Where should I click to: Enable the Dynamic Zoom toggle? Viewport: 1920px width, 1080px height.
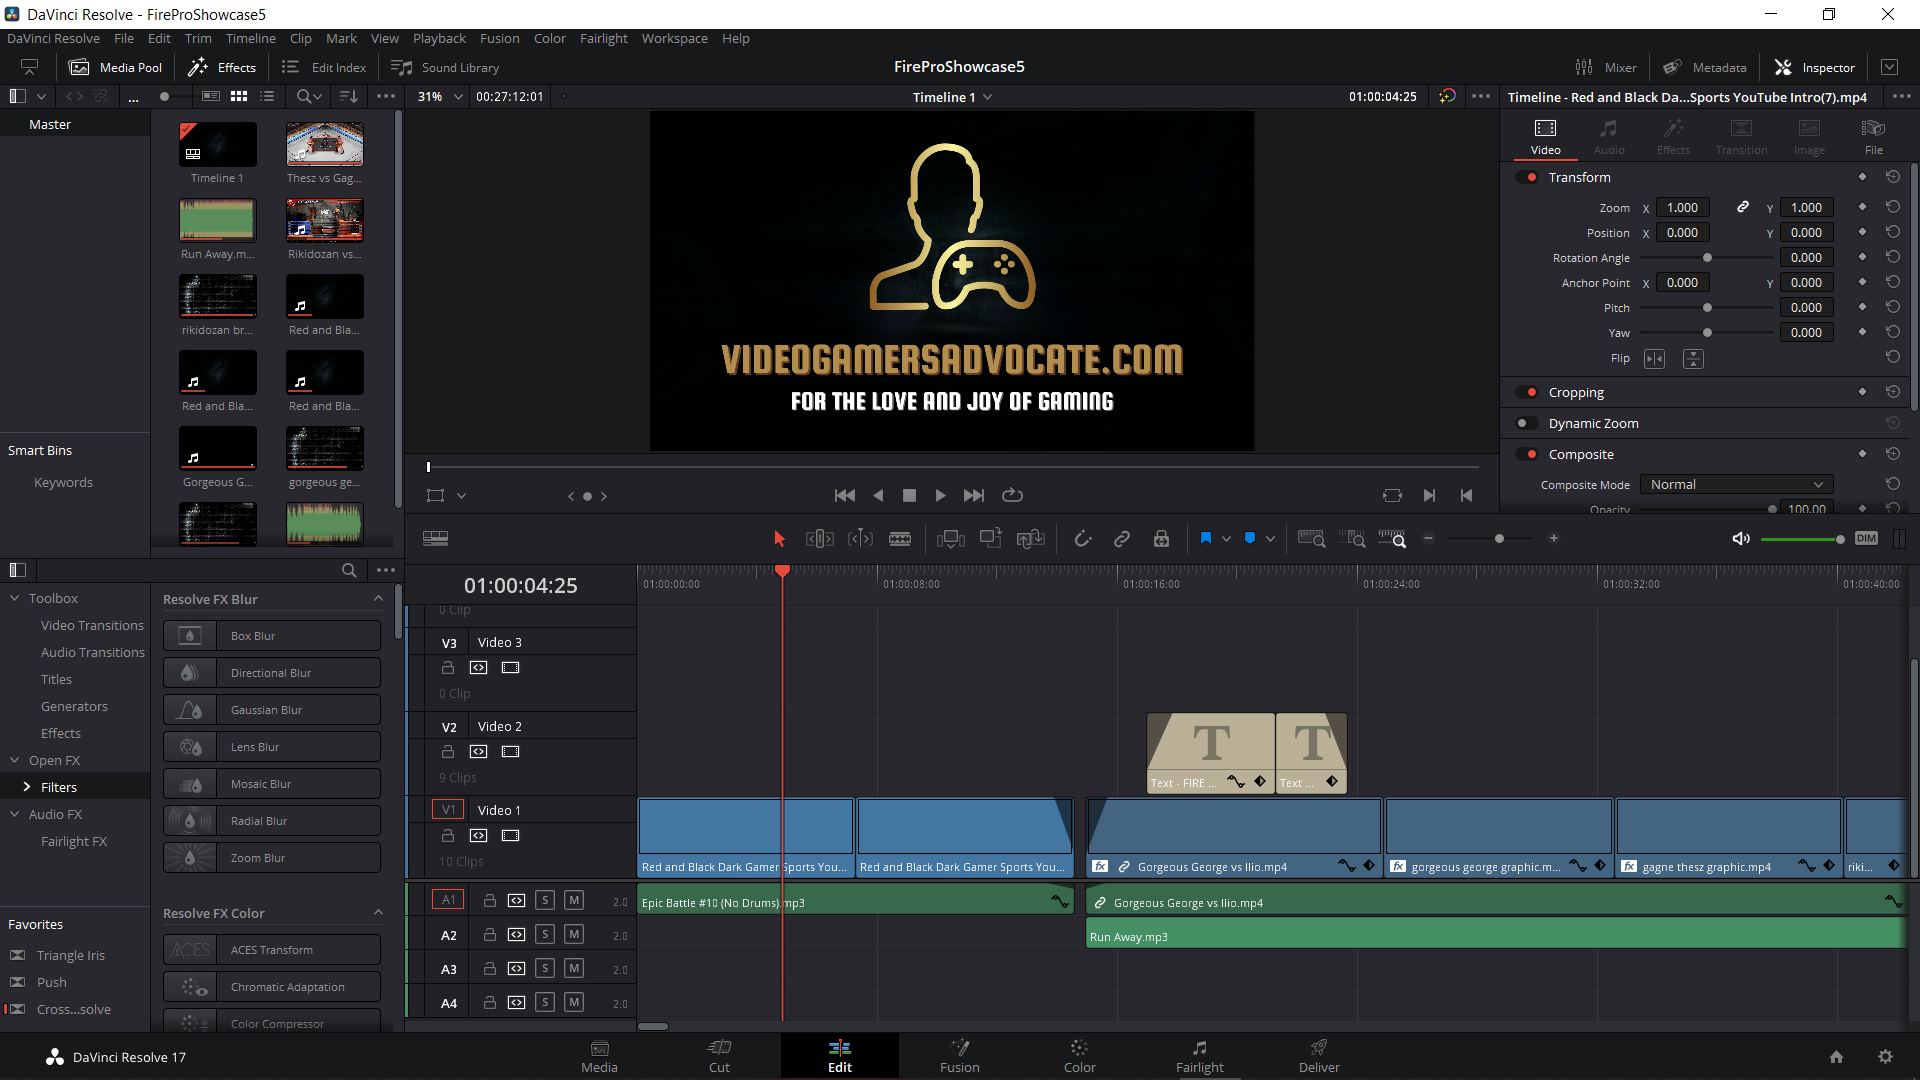click(x=1527, y=423)
